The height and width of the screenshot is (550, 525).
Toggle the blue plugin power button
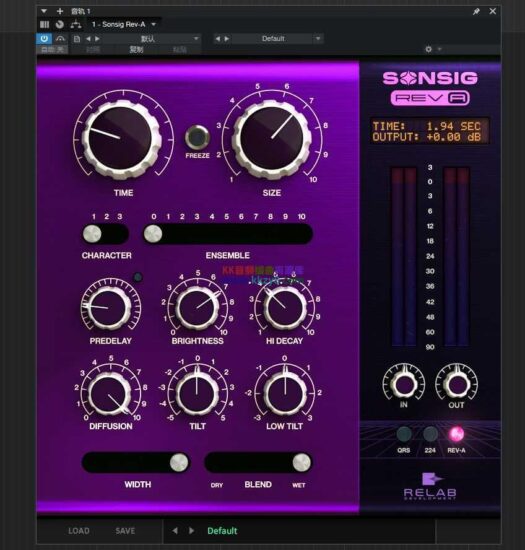tap(44, 38)
